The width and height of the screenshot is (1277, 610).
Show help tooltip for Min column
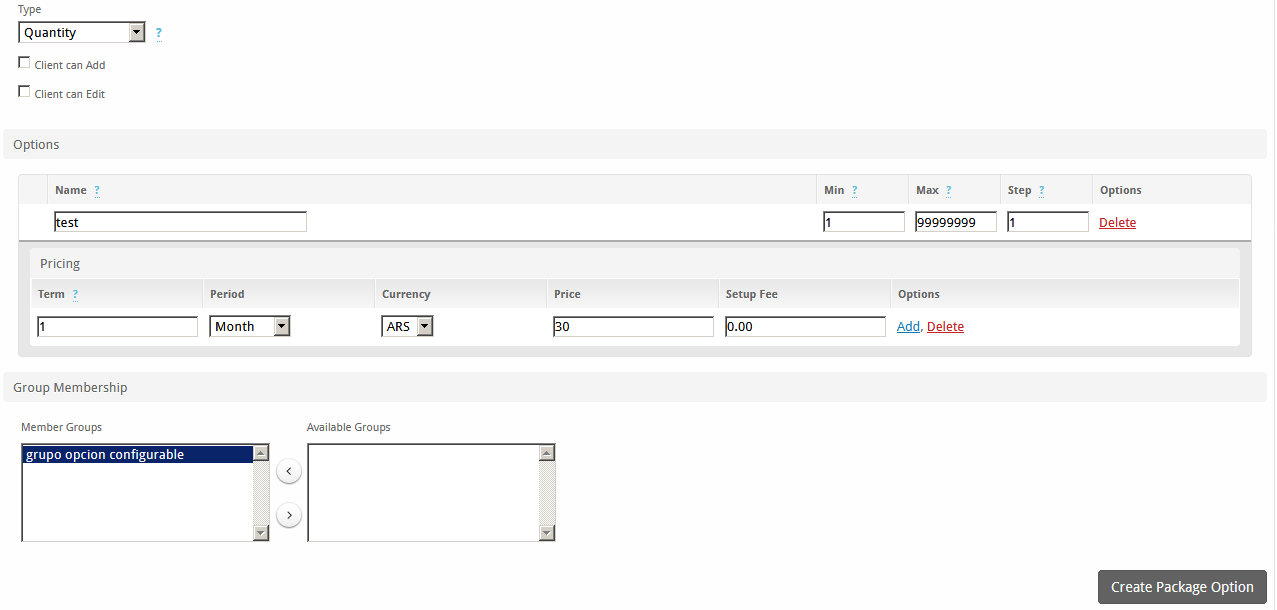(x=854, y=190)
